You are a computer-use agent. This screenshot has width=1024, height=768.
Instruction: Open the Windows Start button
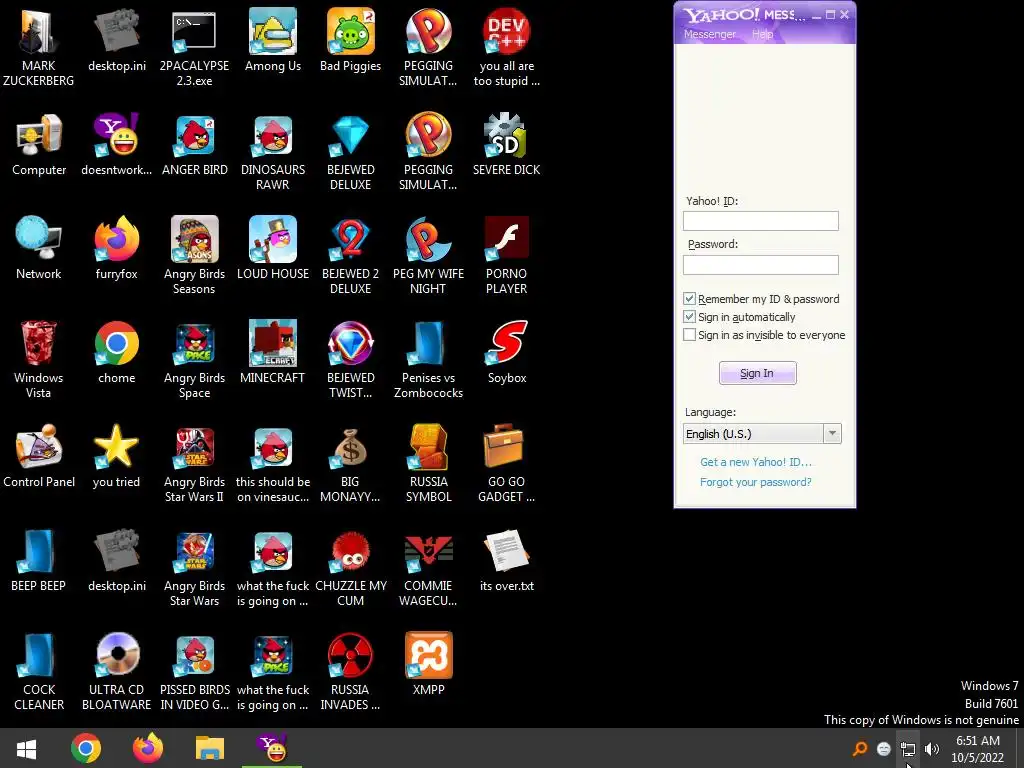point(27,748)
